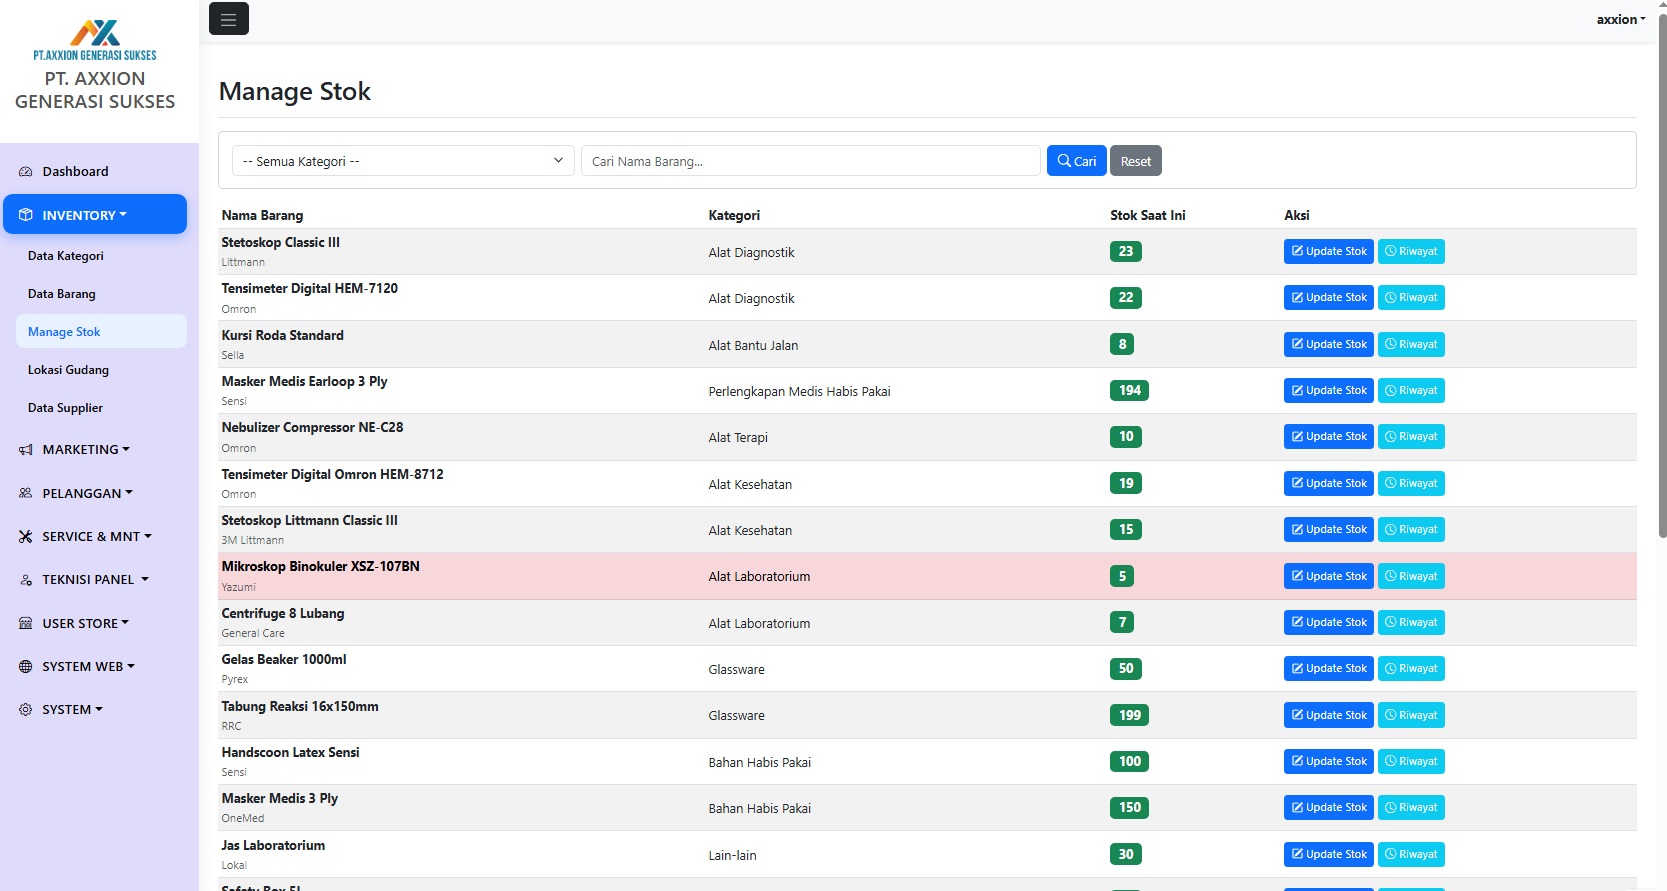Open Riwayat for Jas Laboratorium
The width and height of the screenshot is (1667, 891).
click(1411, 855)
